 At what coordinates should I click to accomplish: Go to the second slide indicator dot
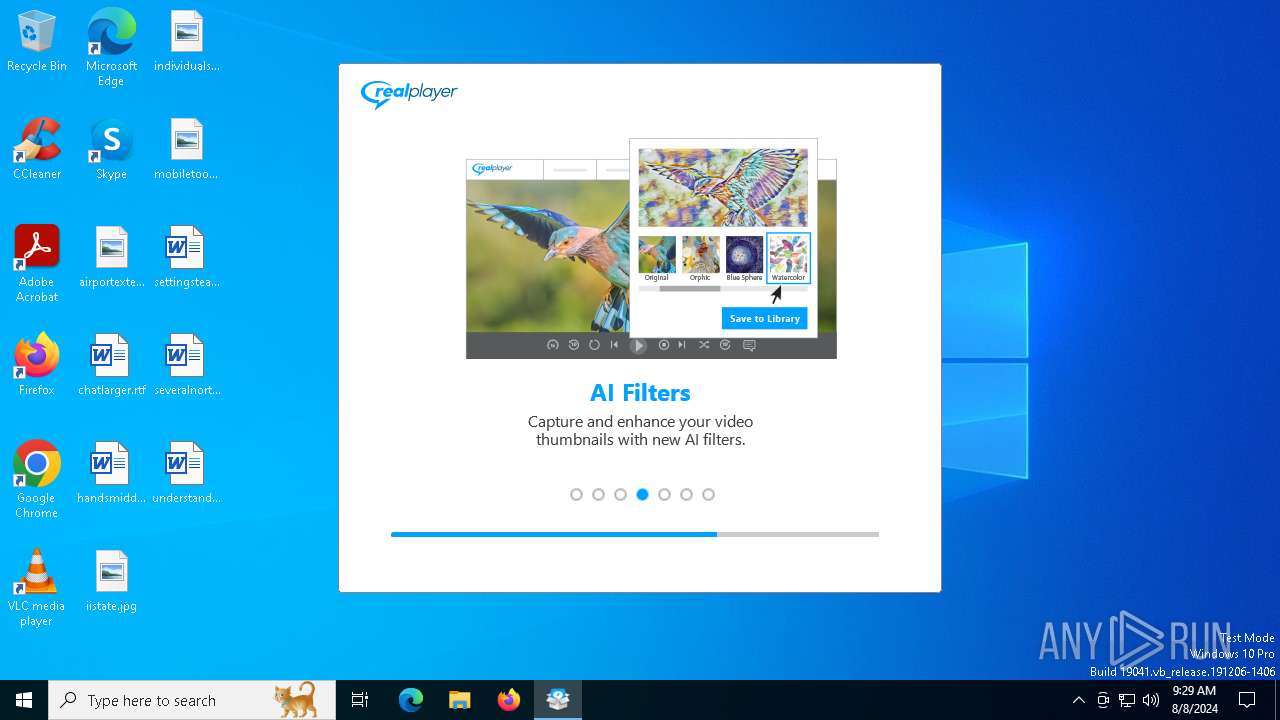click(x=598, y=494)
